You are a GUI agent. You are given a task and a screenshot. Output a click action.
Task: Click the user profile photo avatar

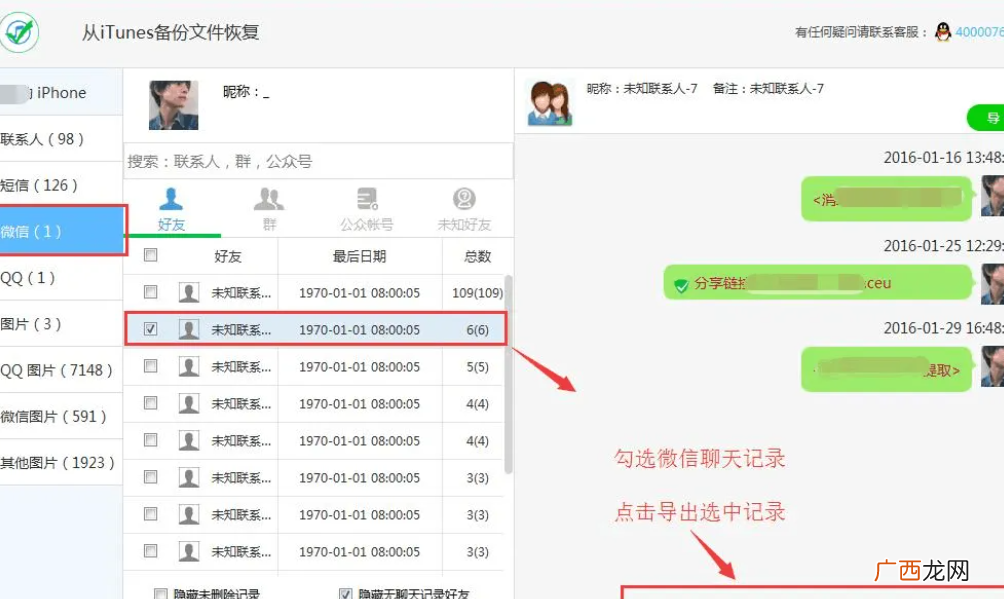(174, 105)
